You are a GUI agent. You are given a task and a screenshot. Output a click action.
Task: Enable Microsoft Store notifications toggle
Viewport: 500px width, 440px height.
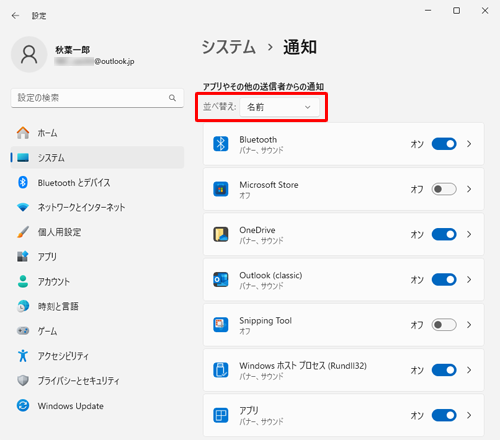point(444,189)
